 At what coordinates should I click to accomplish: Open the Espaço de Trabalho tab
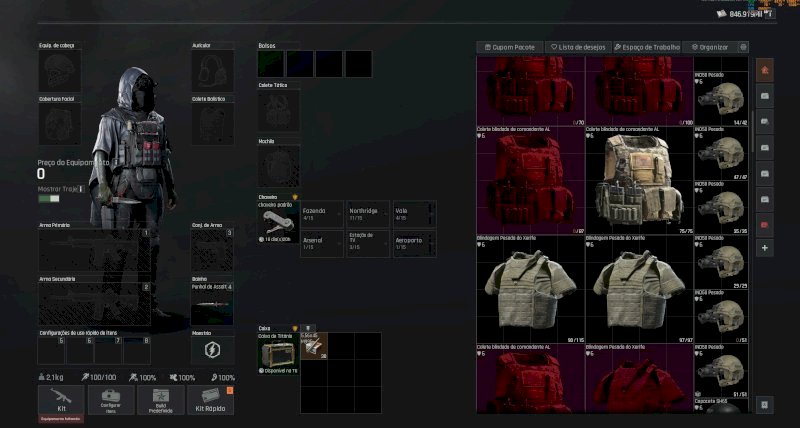[647, 47]
